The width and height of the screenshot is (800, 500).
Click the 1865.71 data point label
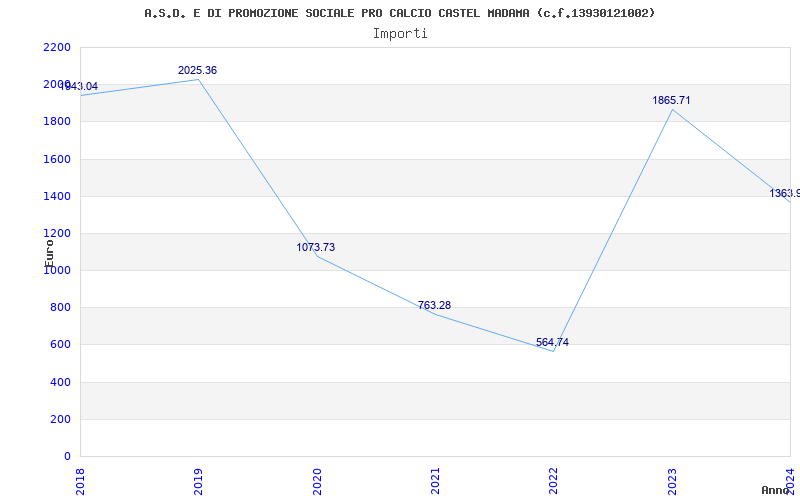coord(671,101)
